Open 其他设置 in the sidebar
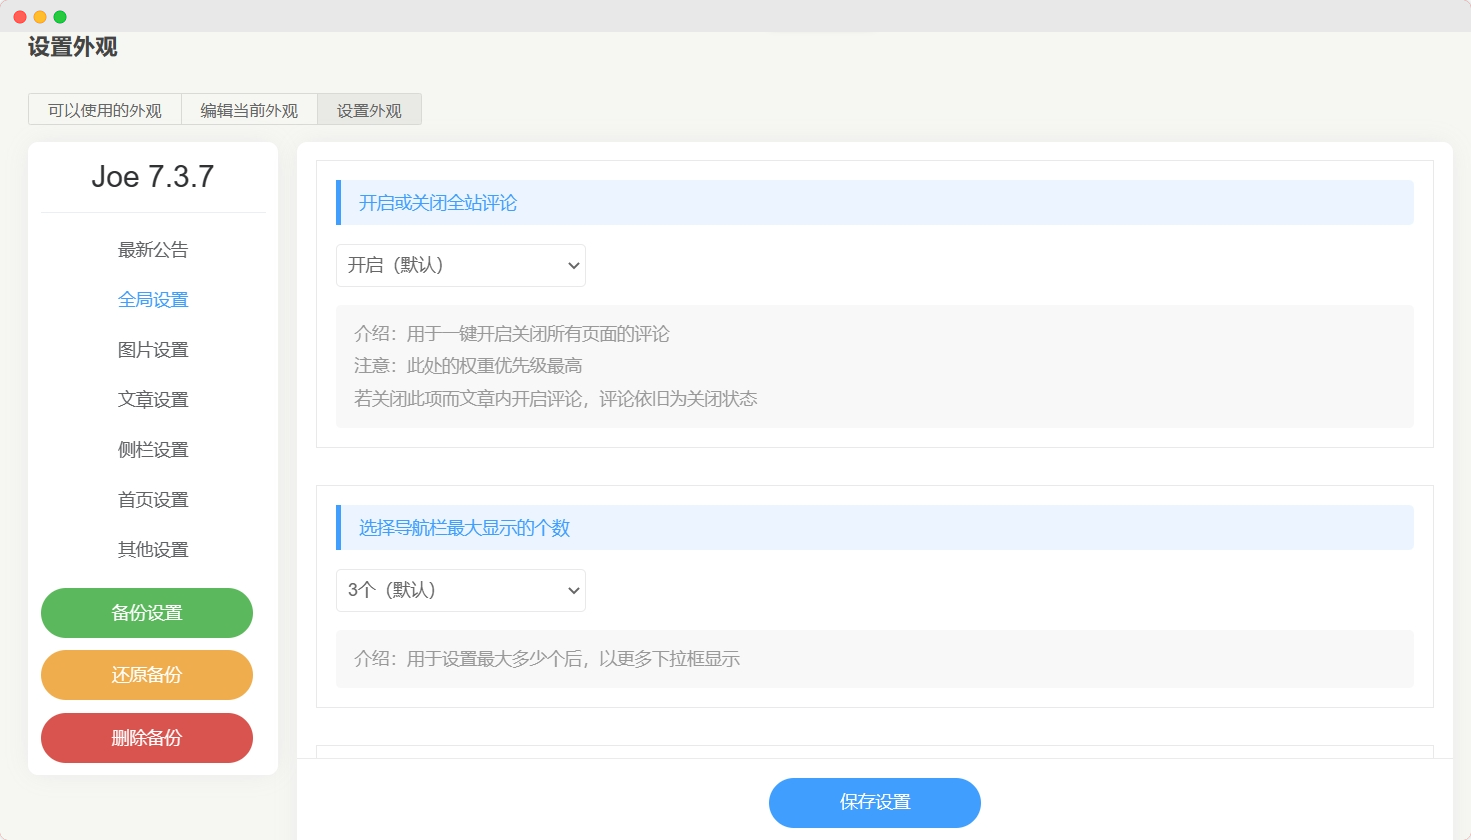The height and width of the screenshot is (840, 1471). pos(153,550)
